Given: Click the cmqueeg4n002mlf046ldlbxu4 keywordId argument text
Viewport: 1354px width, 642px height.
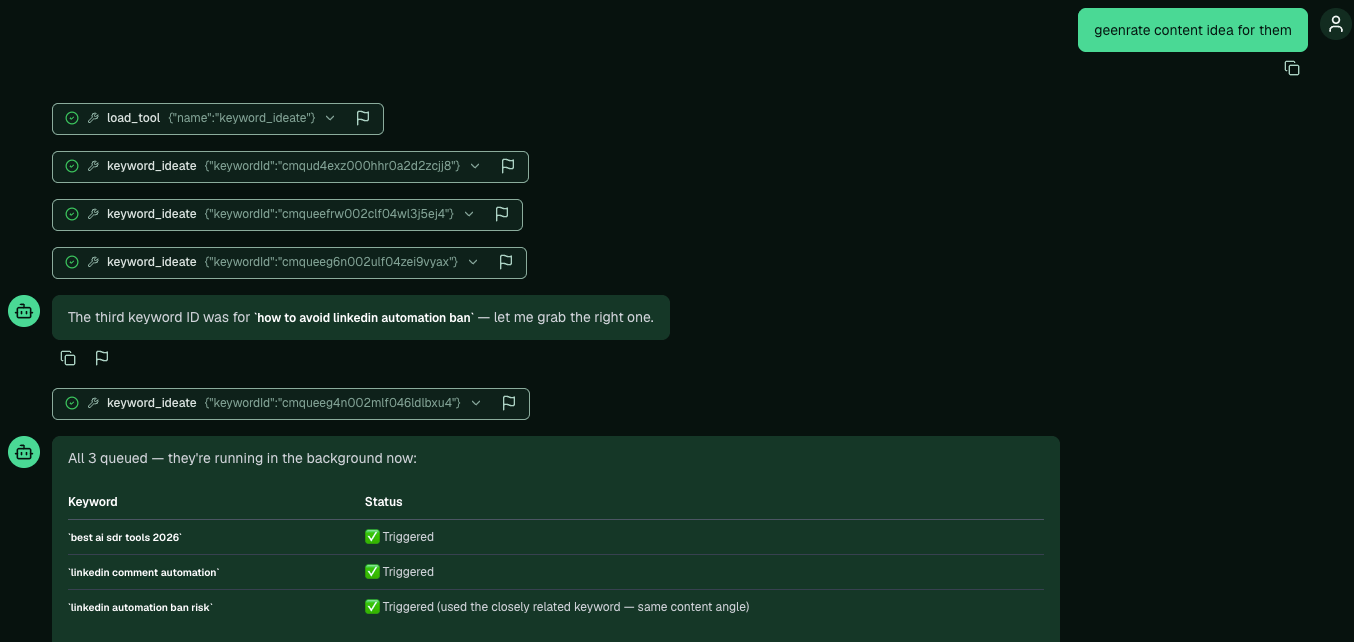Looking at the screenshot, I should tap(332, 403).
